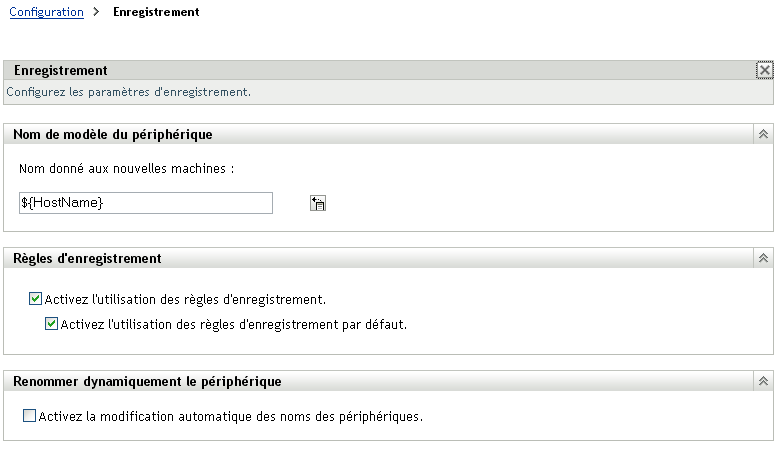
Task: Uncheck Activez l'utilisation des règles d'enregistrement
Action: tap(35, 299)
